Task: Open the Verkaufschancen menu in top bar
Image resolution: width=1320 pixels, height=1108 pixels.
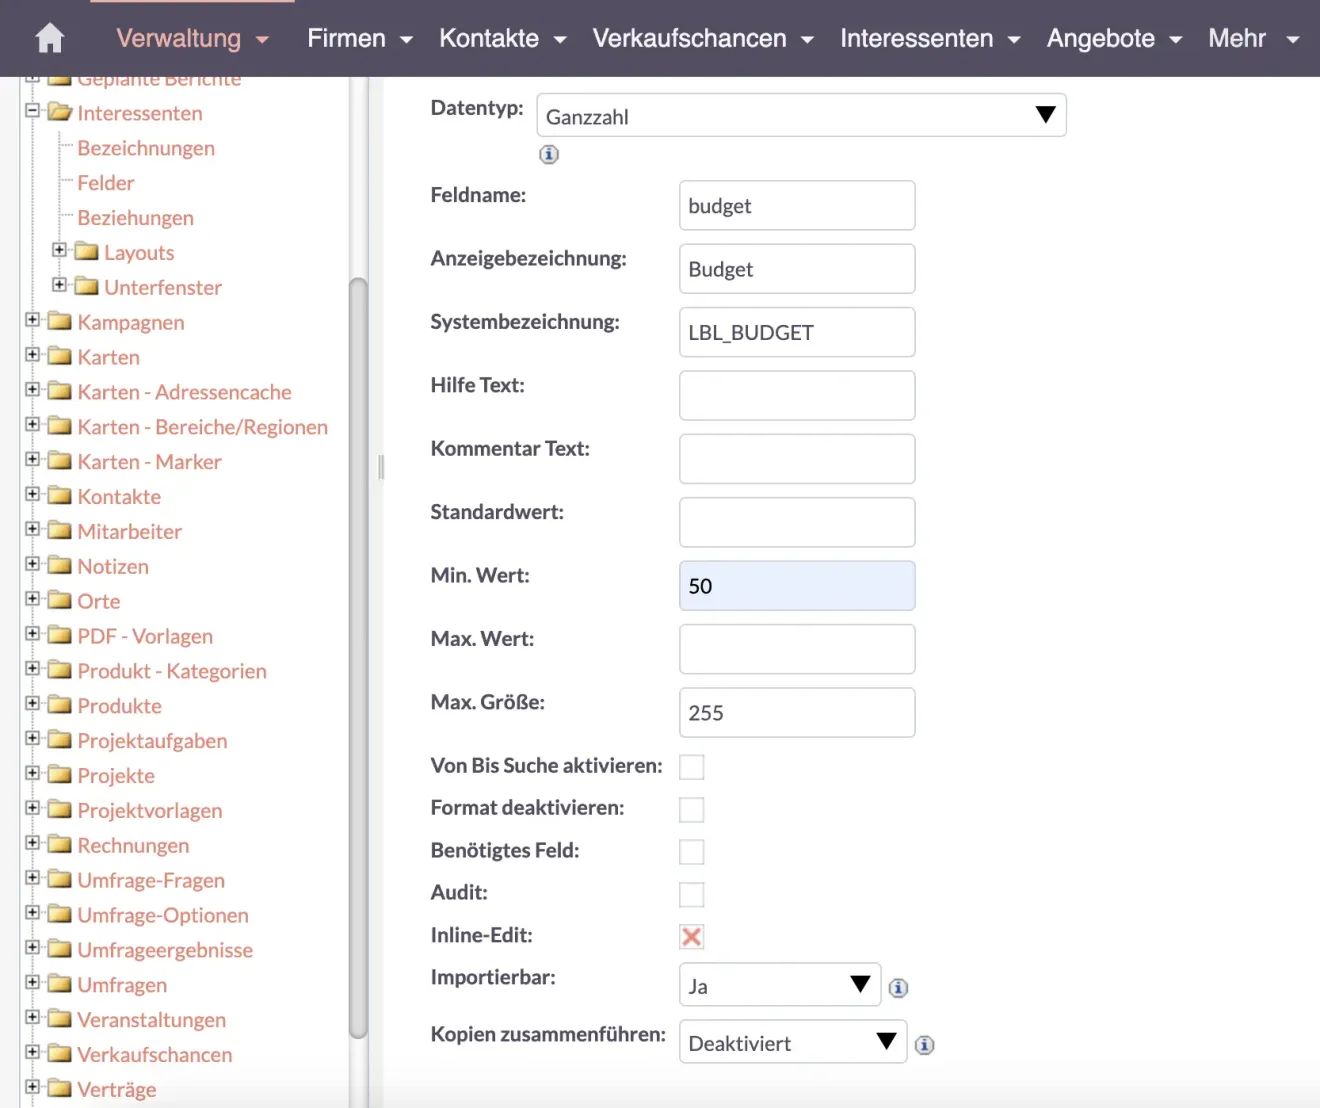Action: [x=702, y=39]
